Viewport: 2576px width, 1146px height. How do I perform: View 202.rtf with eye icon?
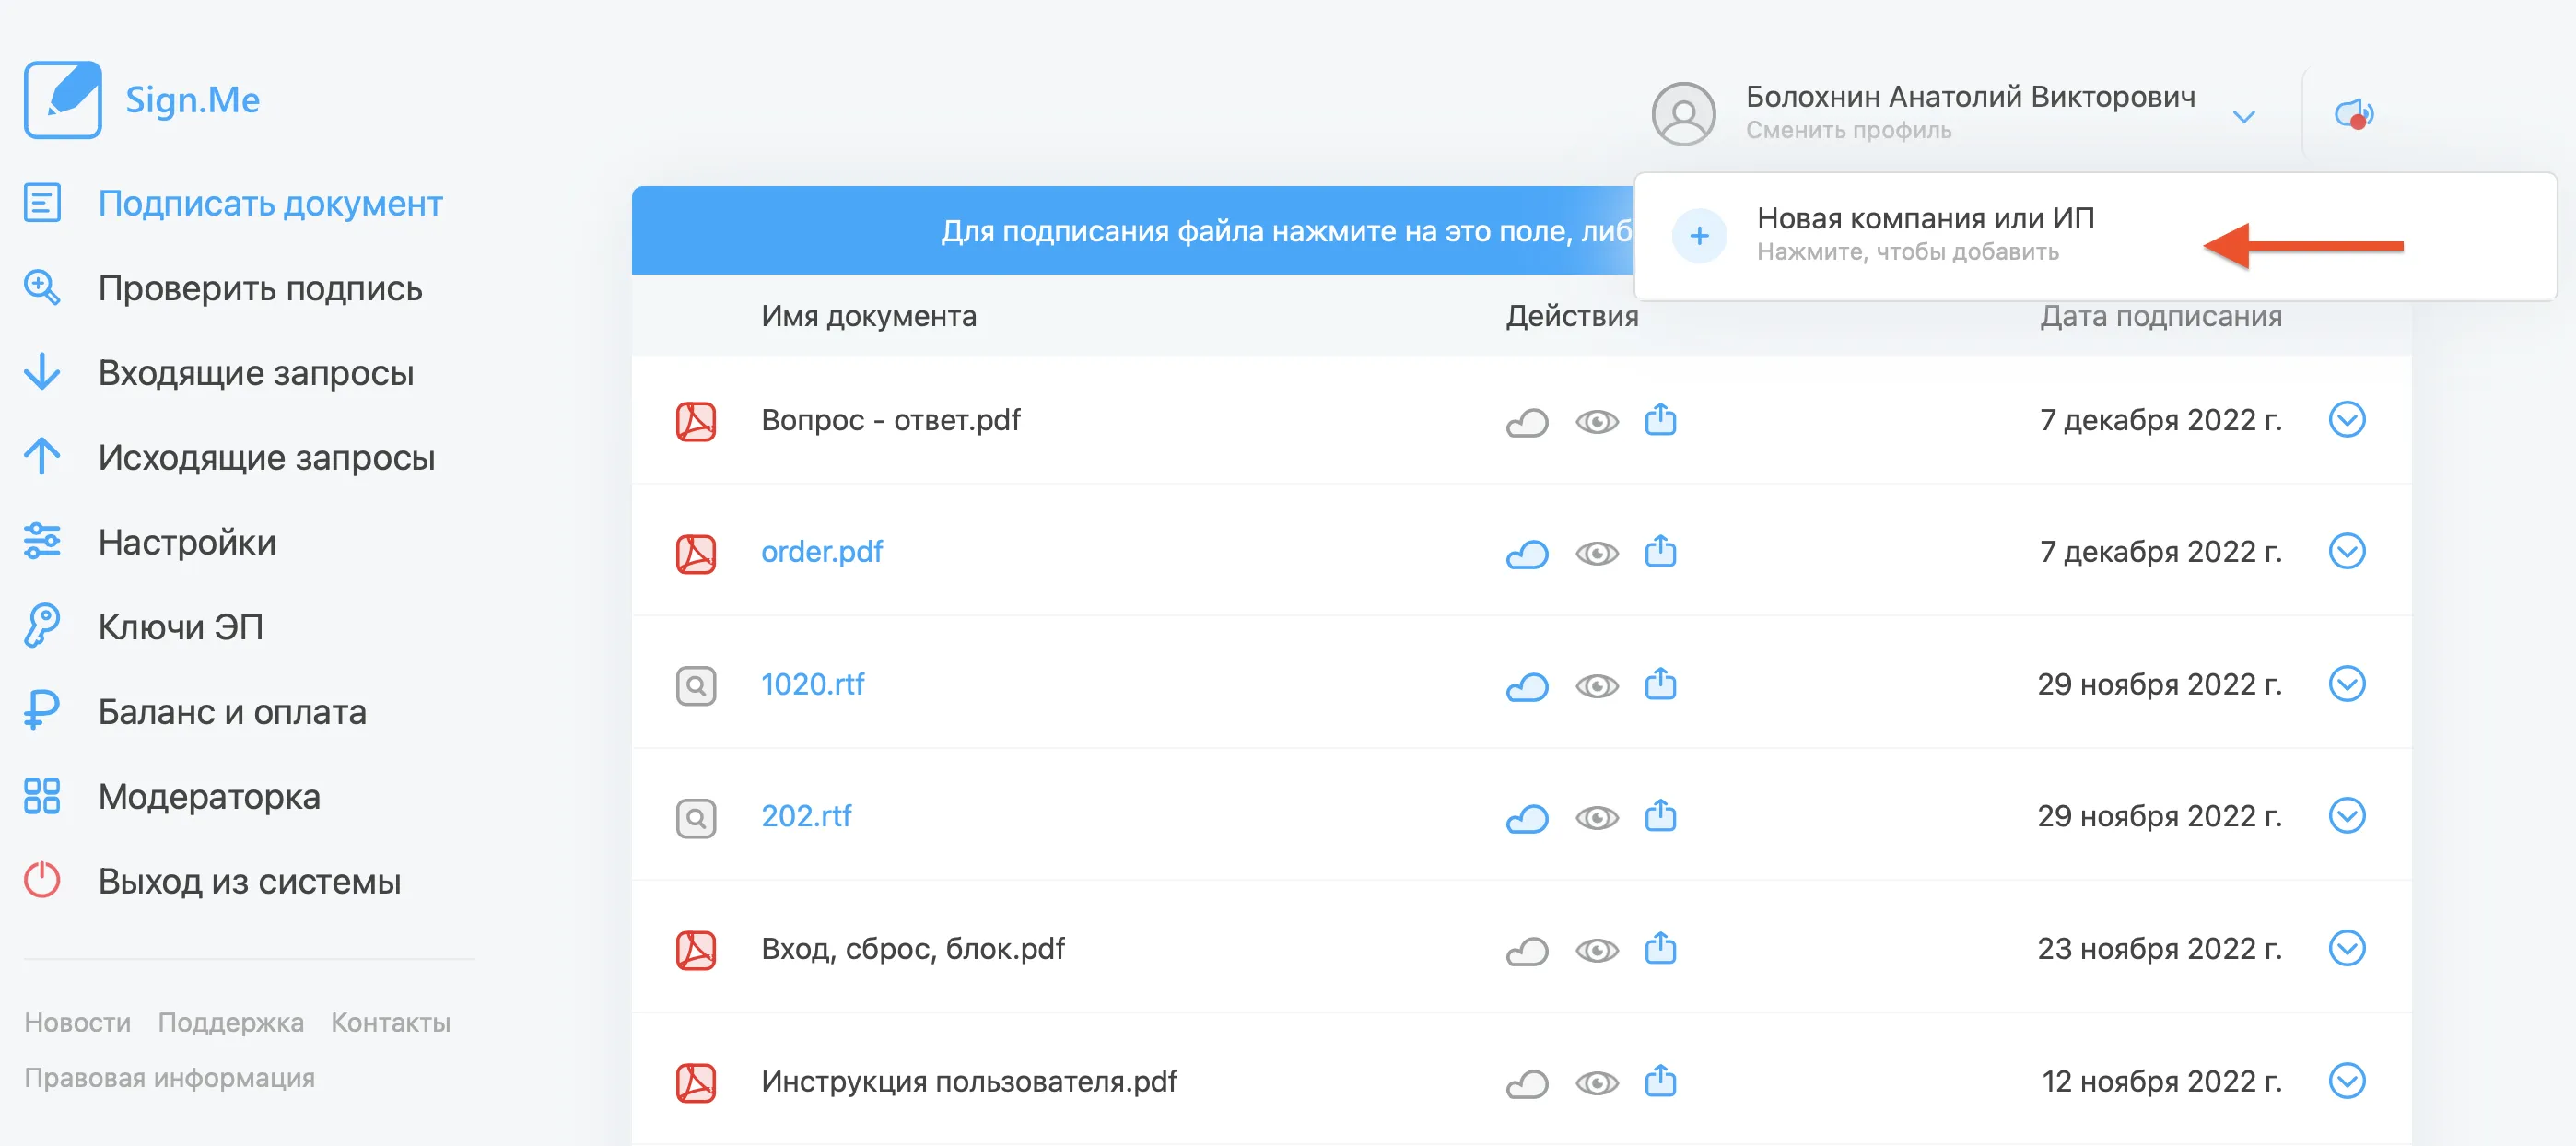pos(1597,818)
